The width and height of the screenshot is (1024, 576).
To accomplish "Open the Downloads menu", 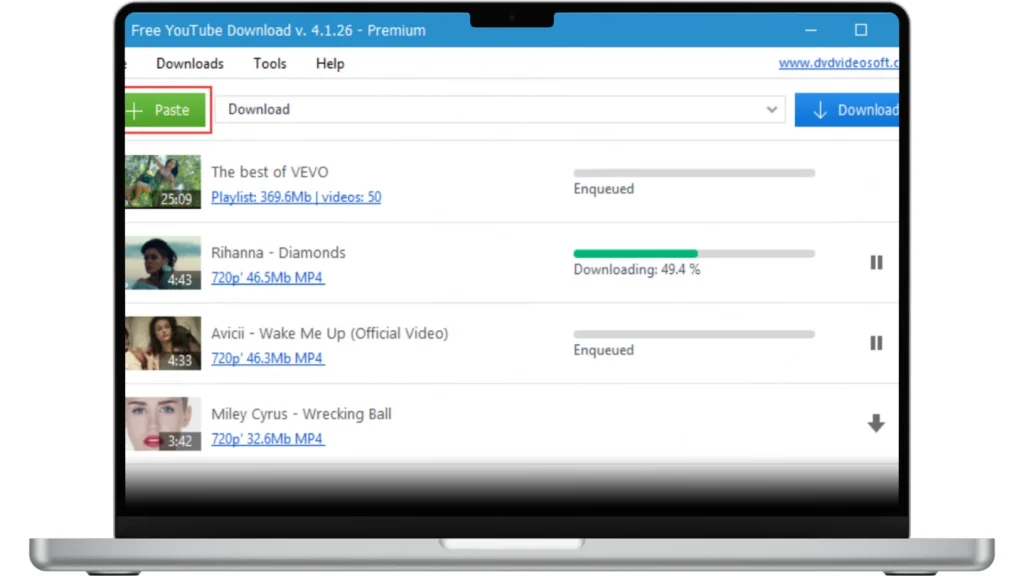I will [190, 63].
